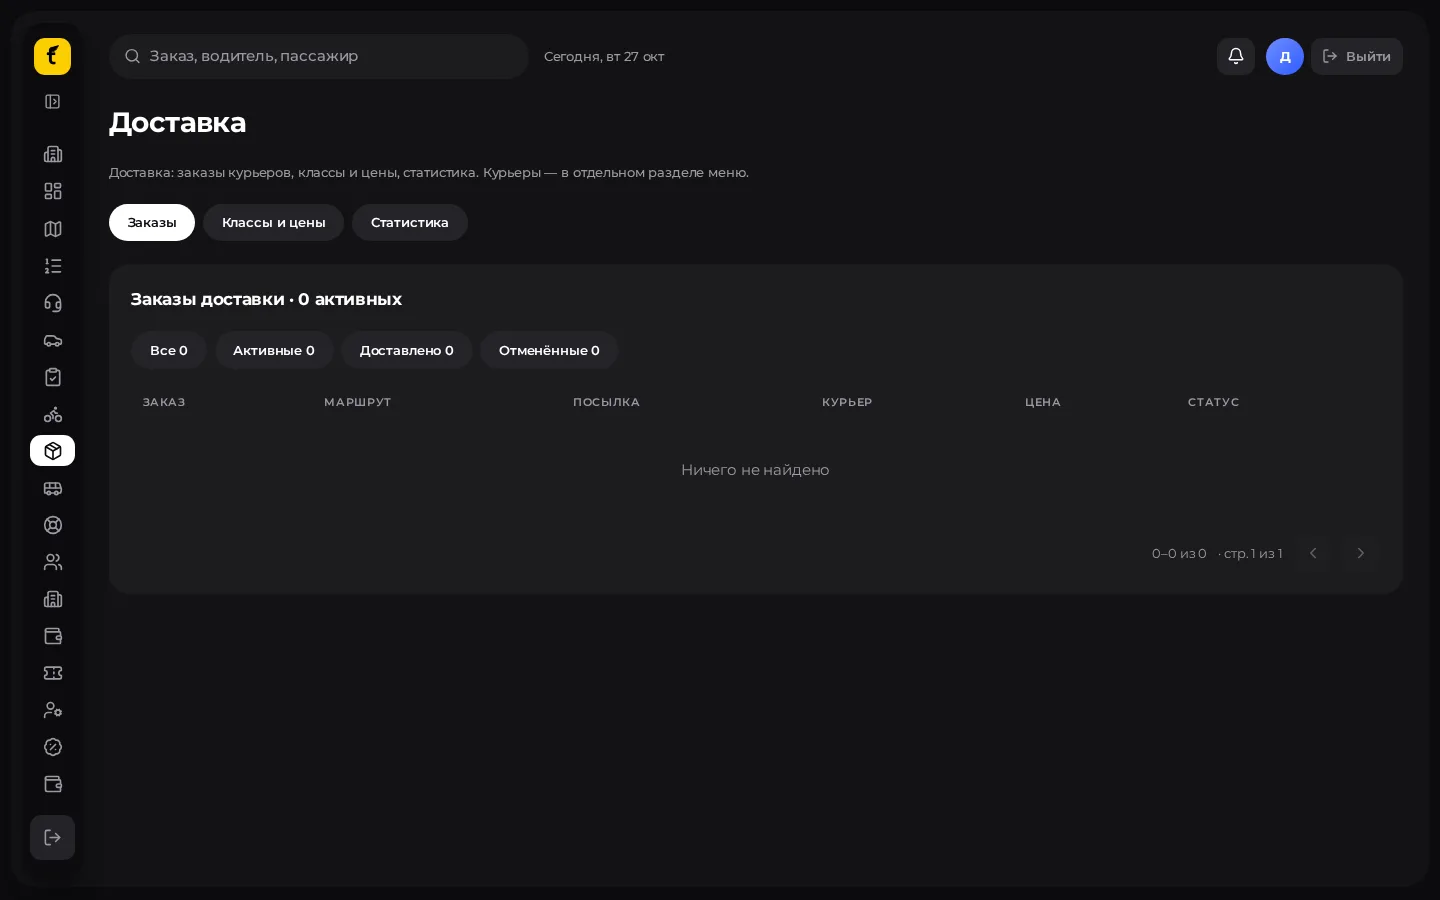This screenshot has height=900, width=1440.
Task: Open the headset dispatcher icon
Action: (53, 303)
